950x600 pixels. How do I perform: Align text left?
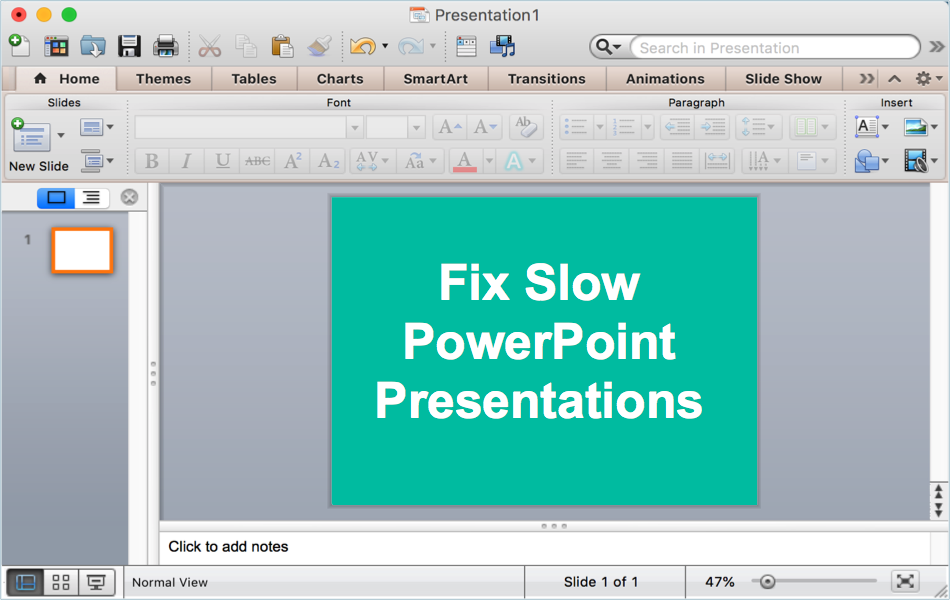point(576,161)
